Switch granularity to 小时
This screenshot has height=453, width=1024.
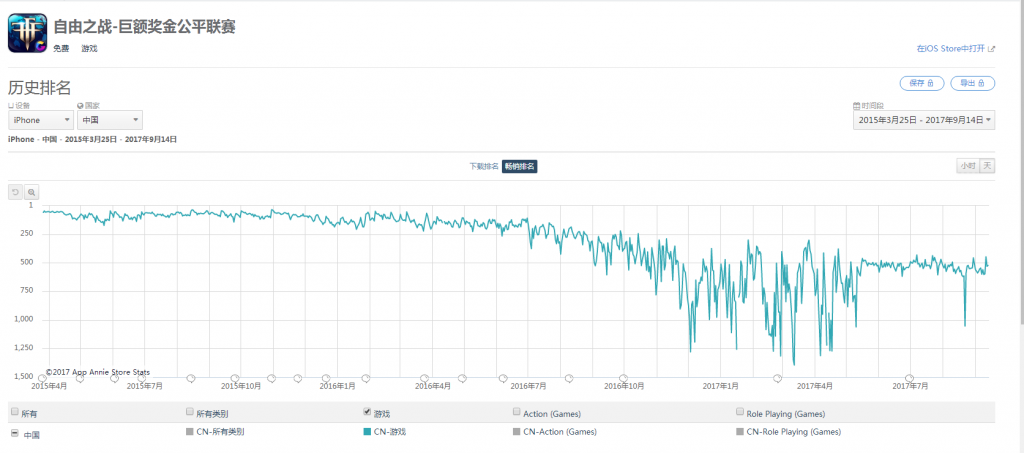coord(967,166)
